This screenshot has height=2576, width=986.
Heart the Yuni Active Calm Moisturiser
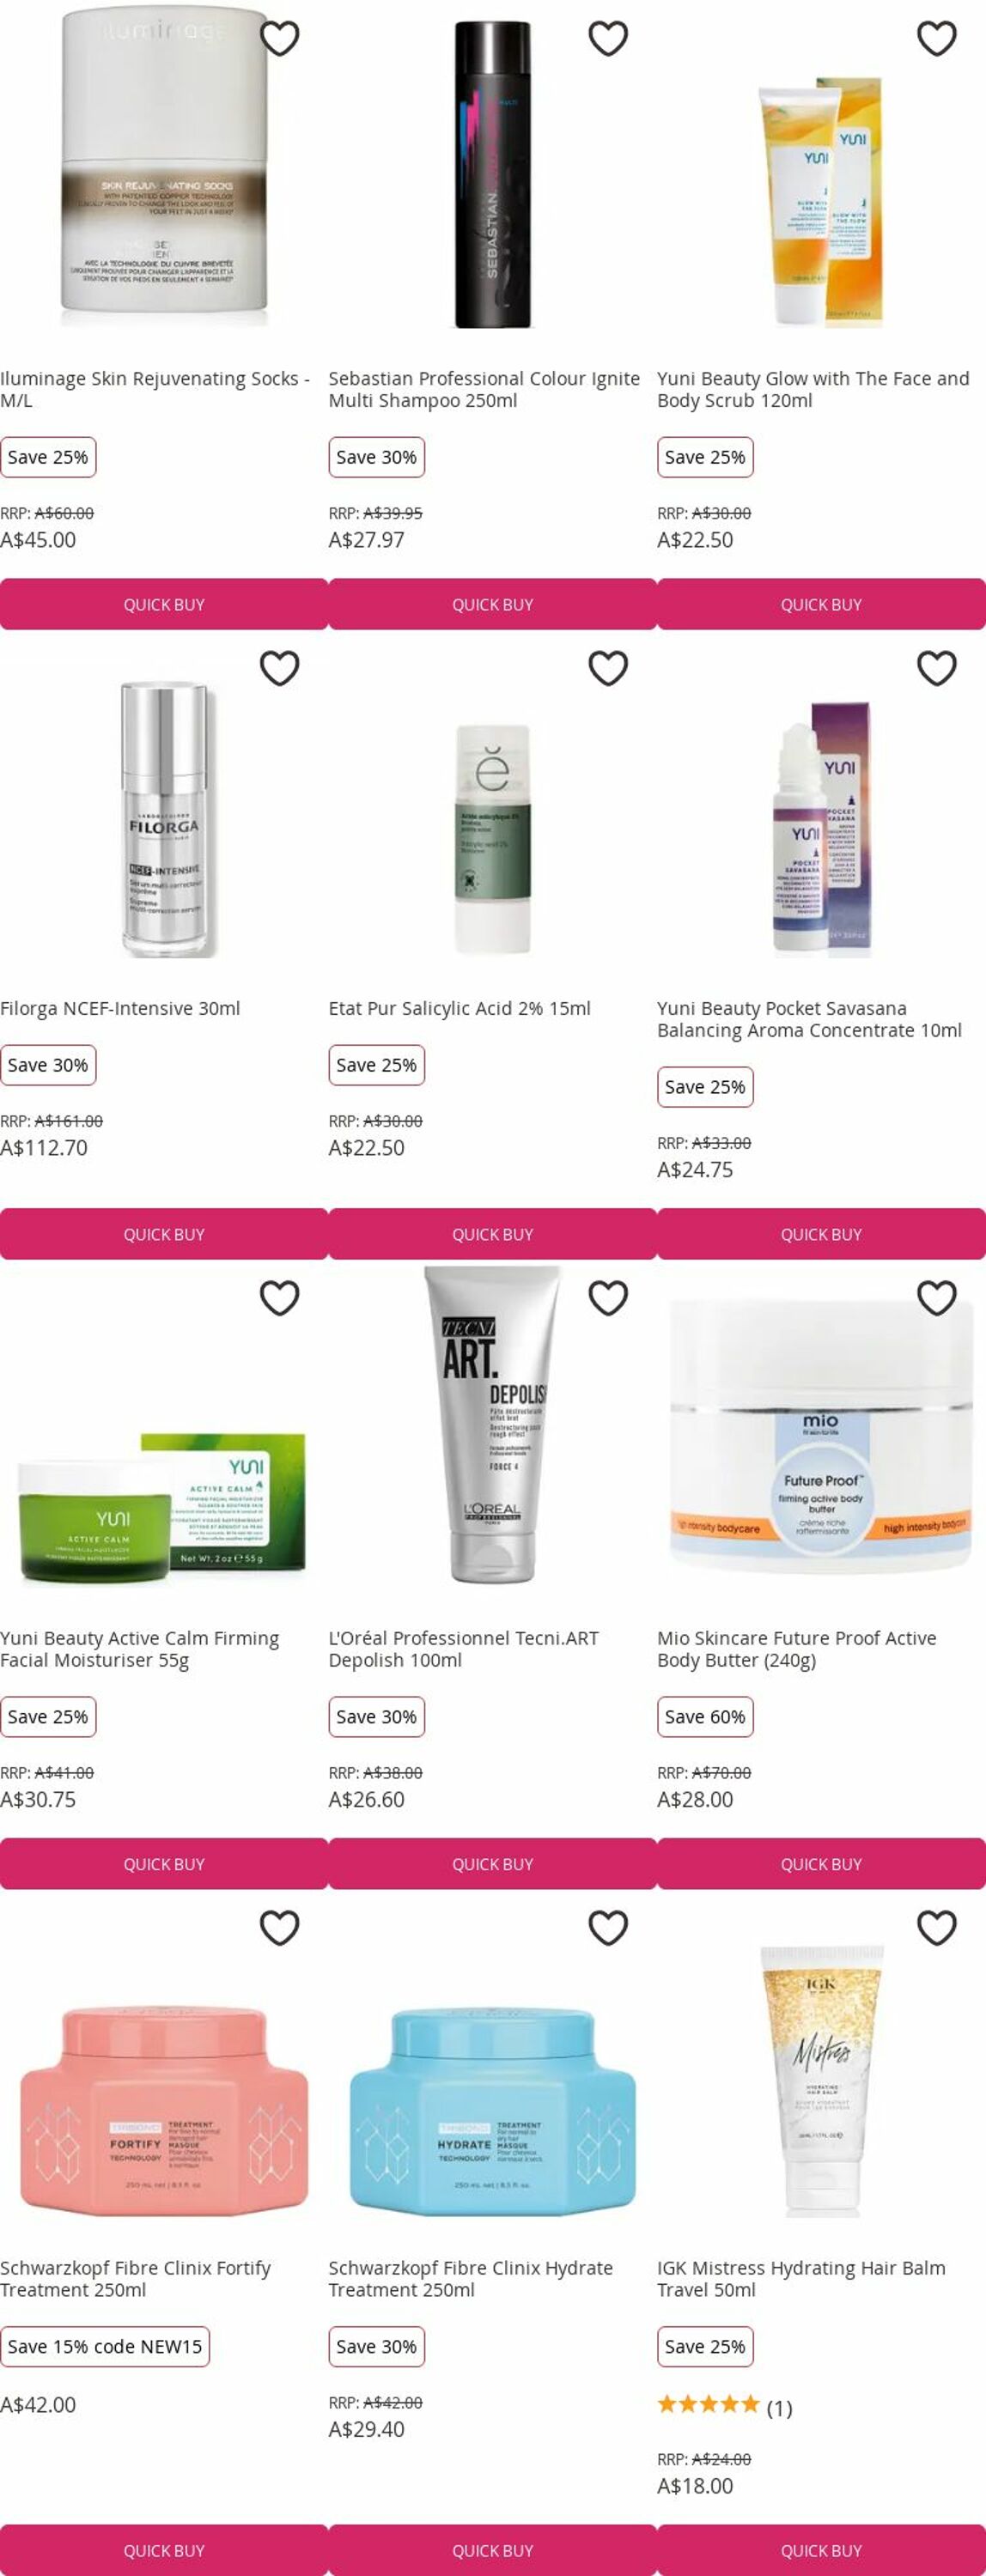pos(279,1298)
